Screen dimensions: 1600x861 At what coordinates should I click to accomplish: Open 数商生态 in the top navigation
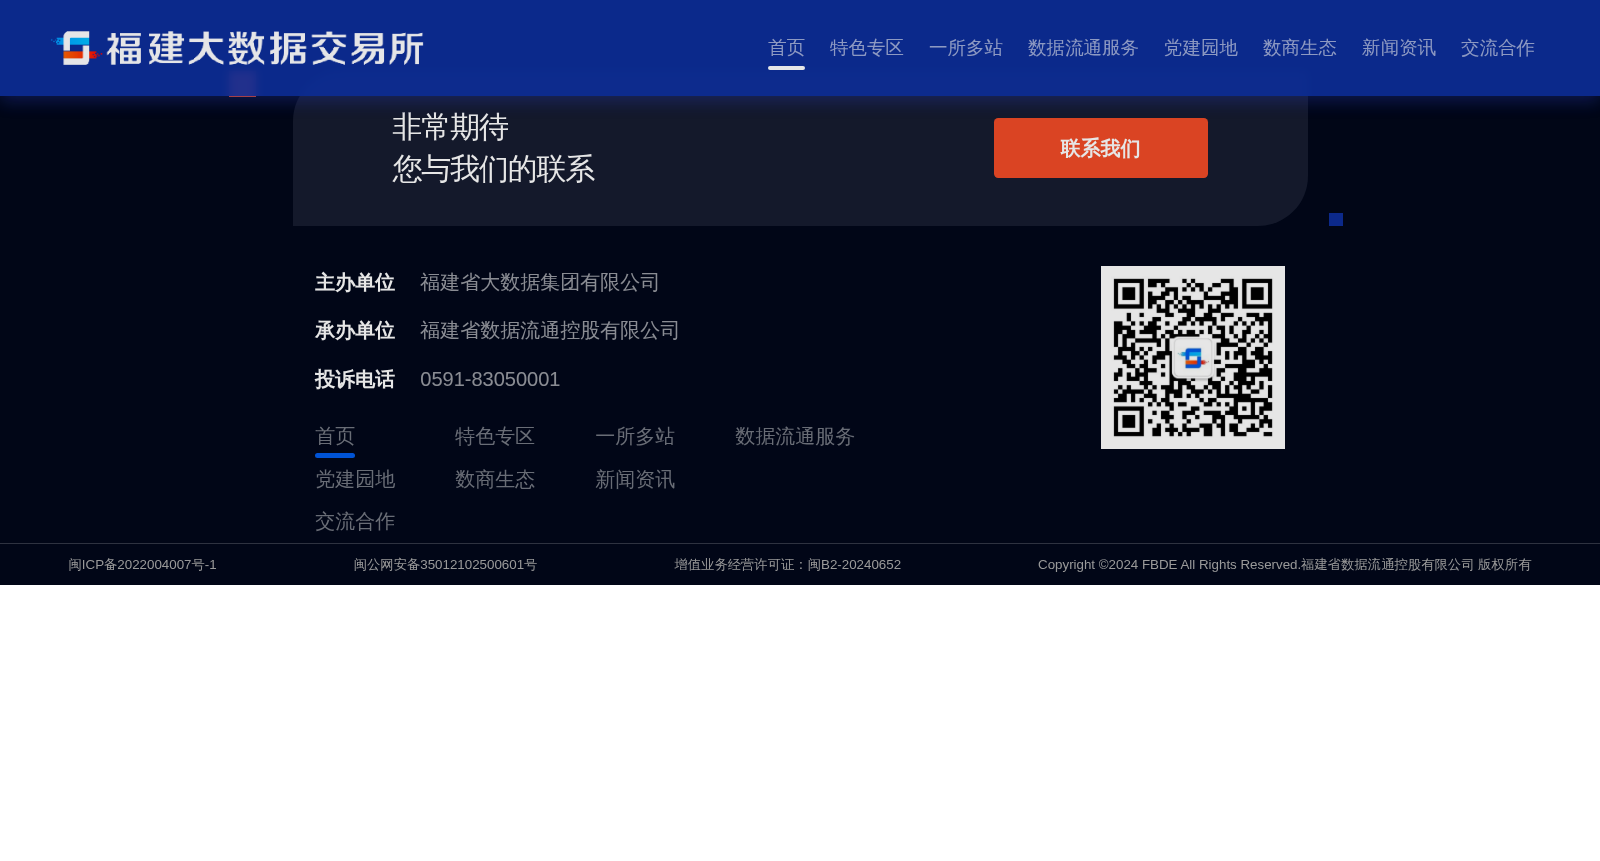pyautogui.click(x=1300, y=48)
